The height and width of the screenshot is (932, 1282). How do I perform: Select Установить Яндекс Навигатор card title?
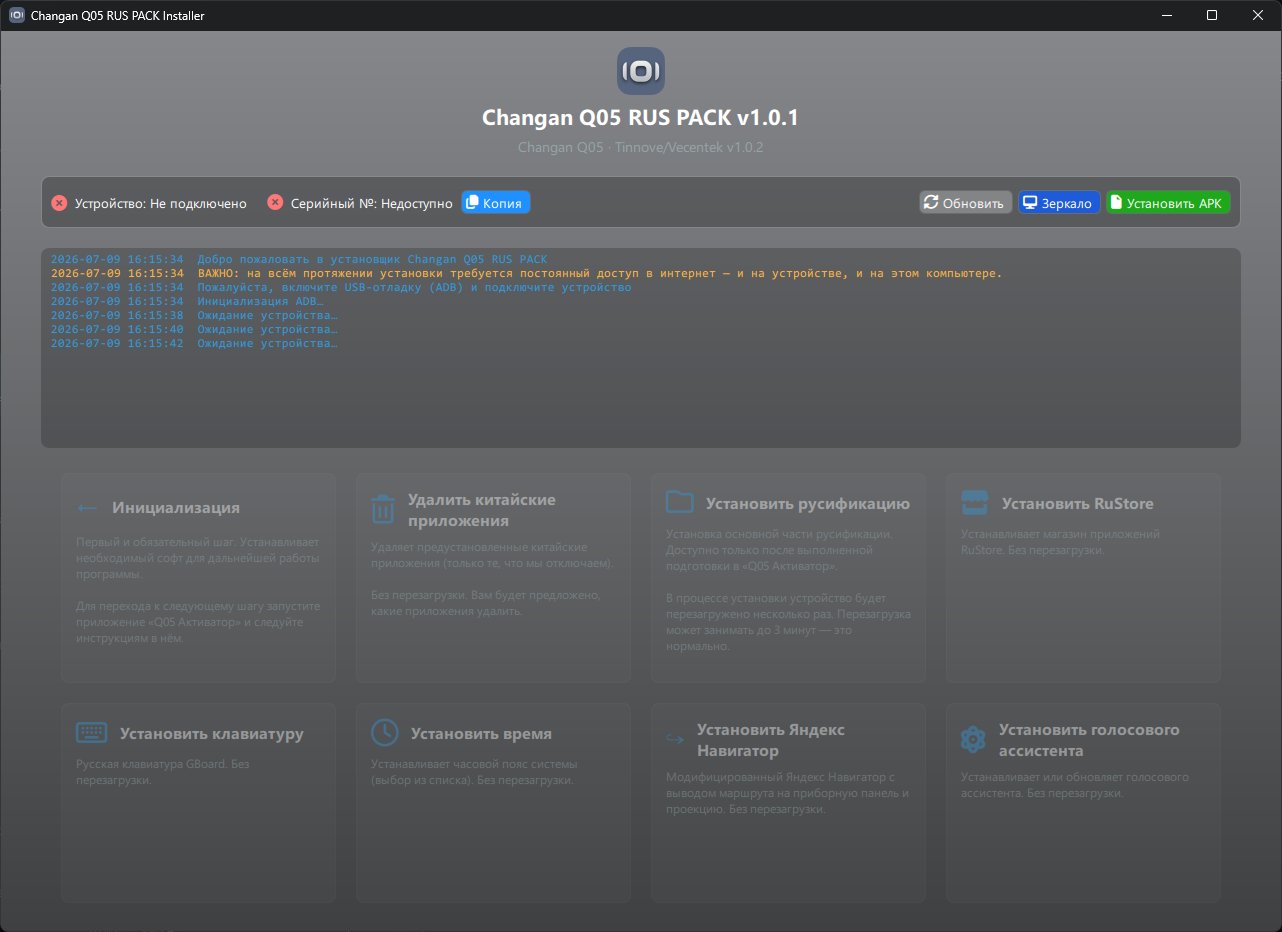771,740
